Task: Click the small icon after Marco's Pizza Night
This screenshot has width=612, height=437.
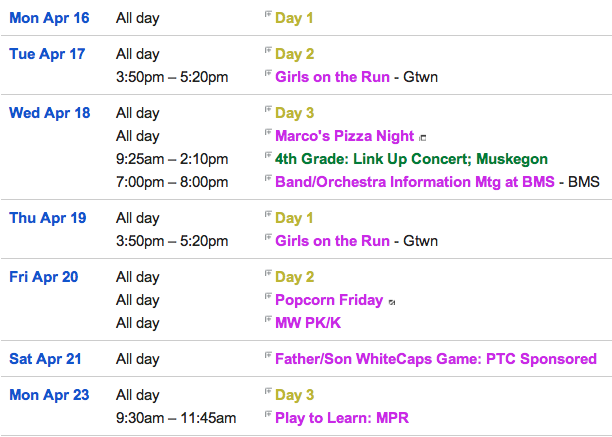Action: [422, 138]
